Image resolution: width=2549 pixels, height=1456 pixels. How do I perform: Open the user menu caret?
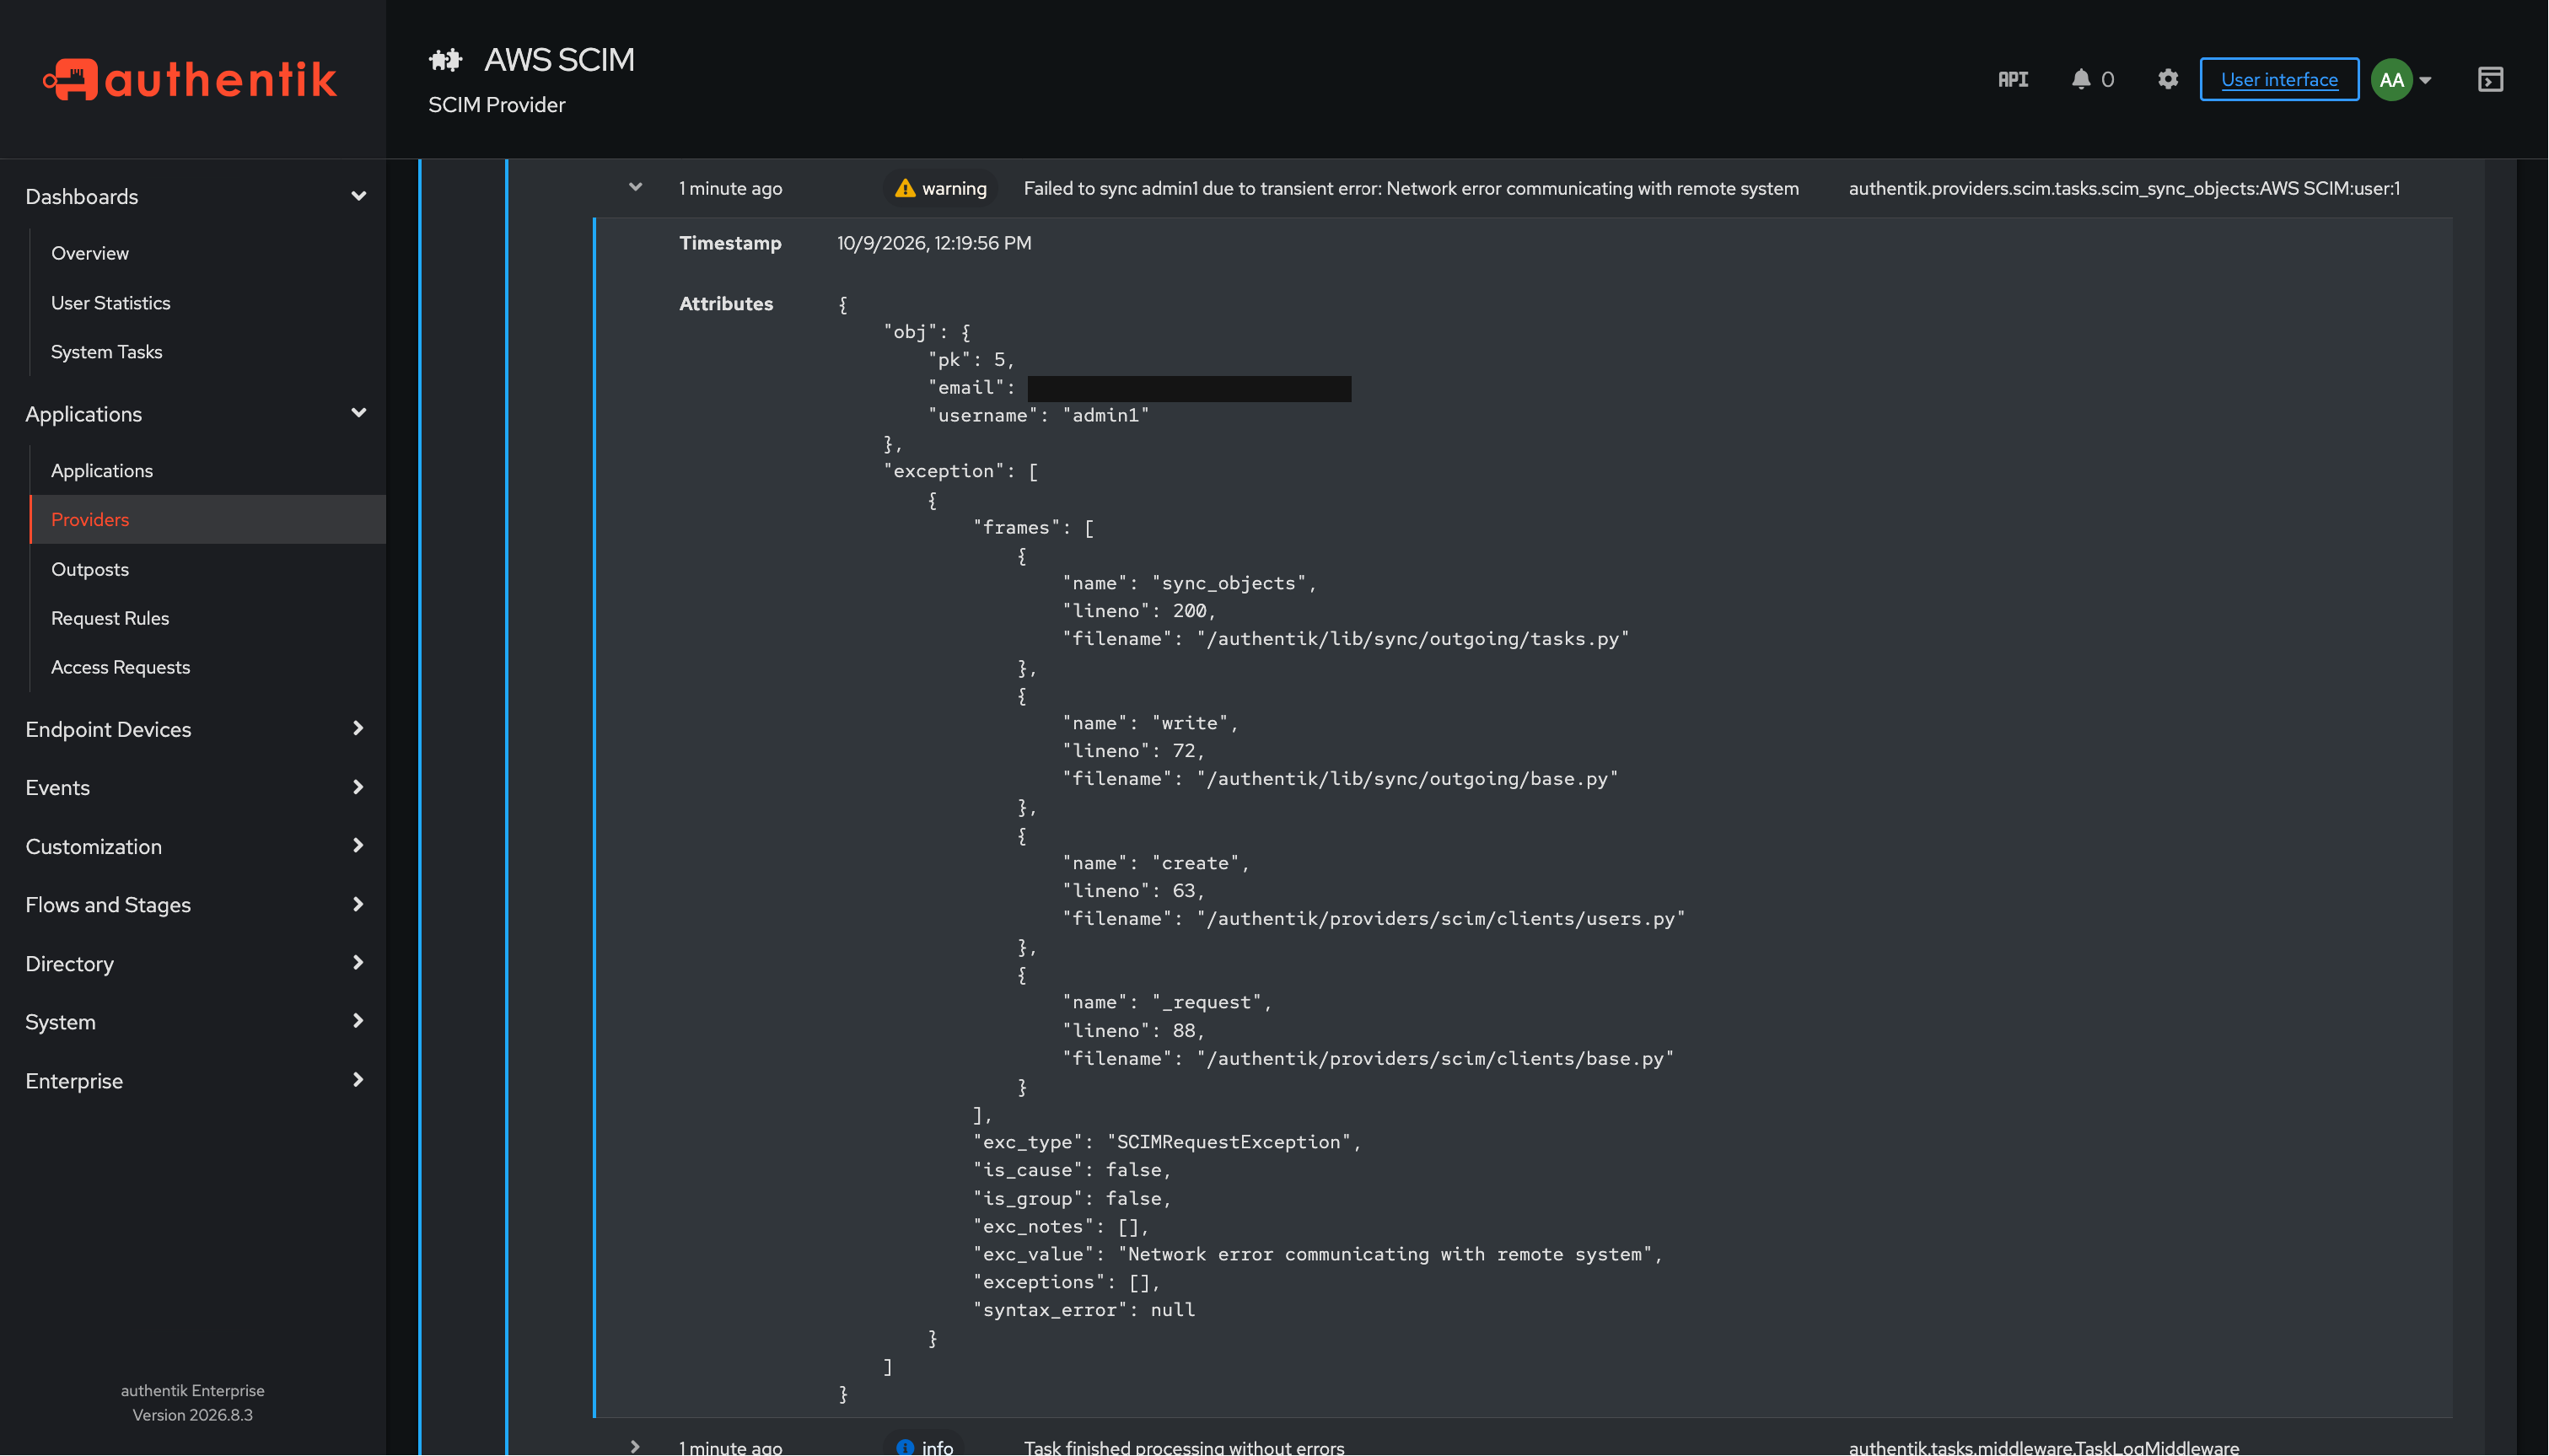point(2425,80)
